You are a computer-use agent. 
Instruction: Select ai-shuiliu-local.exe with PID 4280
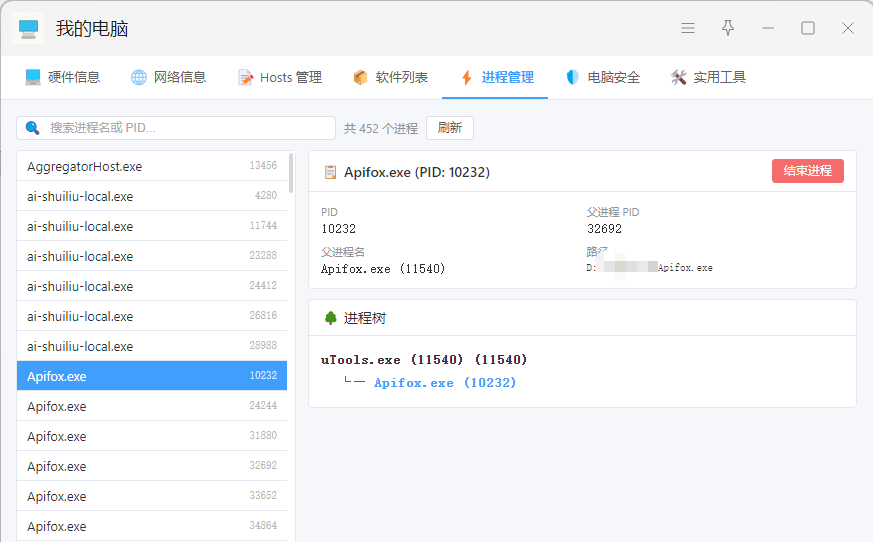pos(152,196)
